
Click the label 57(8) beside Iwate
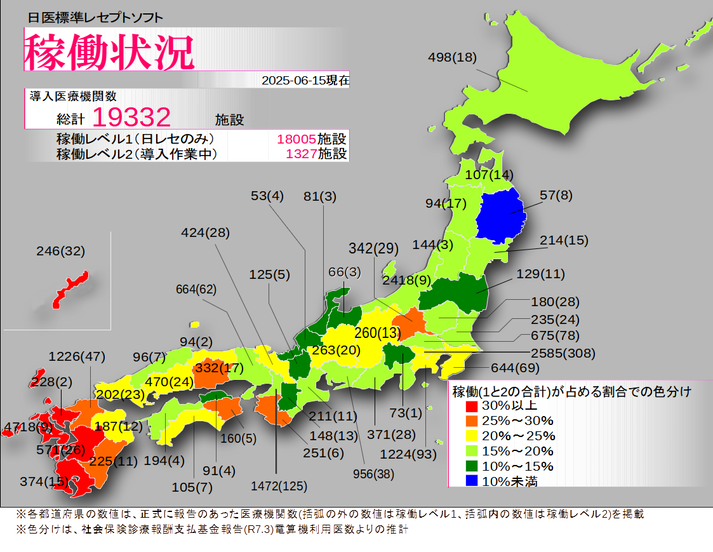(556, 195)
